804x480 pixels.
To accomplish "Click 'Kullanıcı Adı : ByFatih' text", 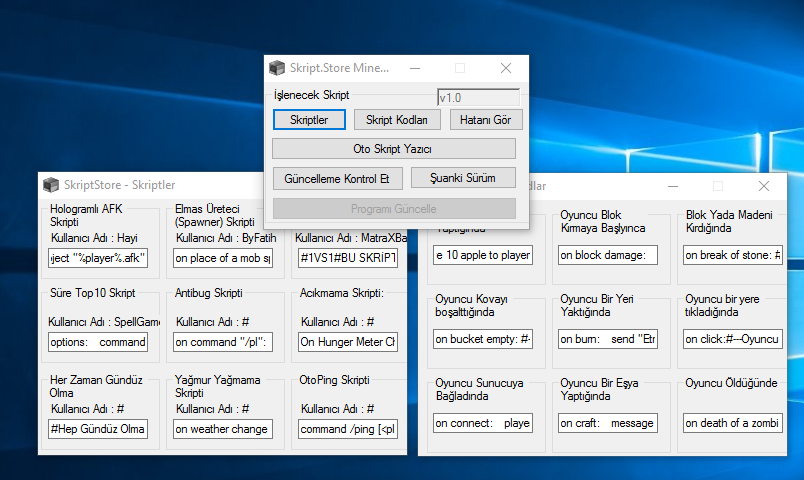I will click(x=226, y=238).
